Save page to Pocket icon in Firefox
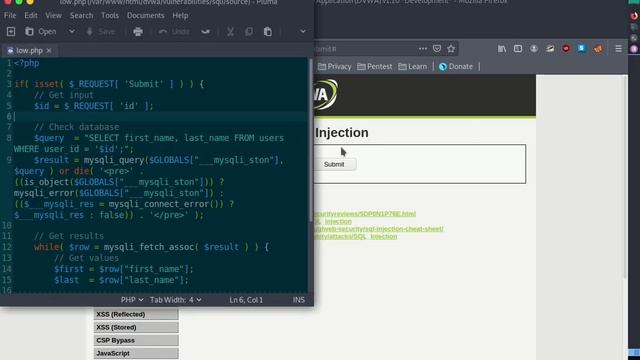The width and height of the screenshot is (640, 360). tap(437, 49)
